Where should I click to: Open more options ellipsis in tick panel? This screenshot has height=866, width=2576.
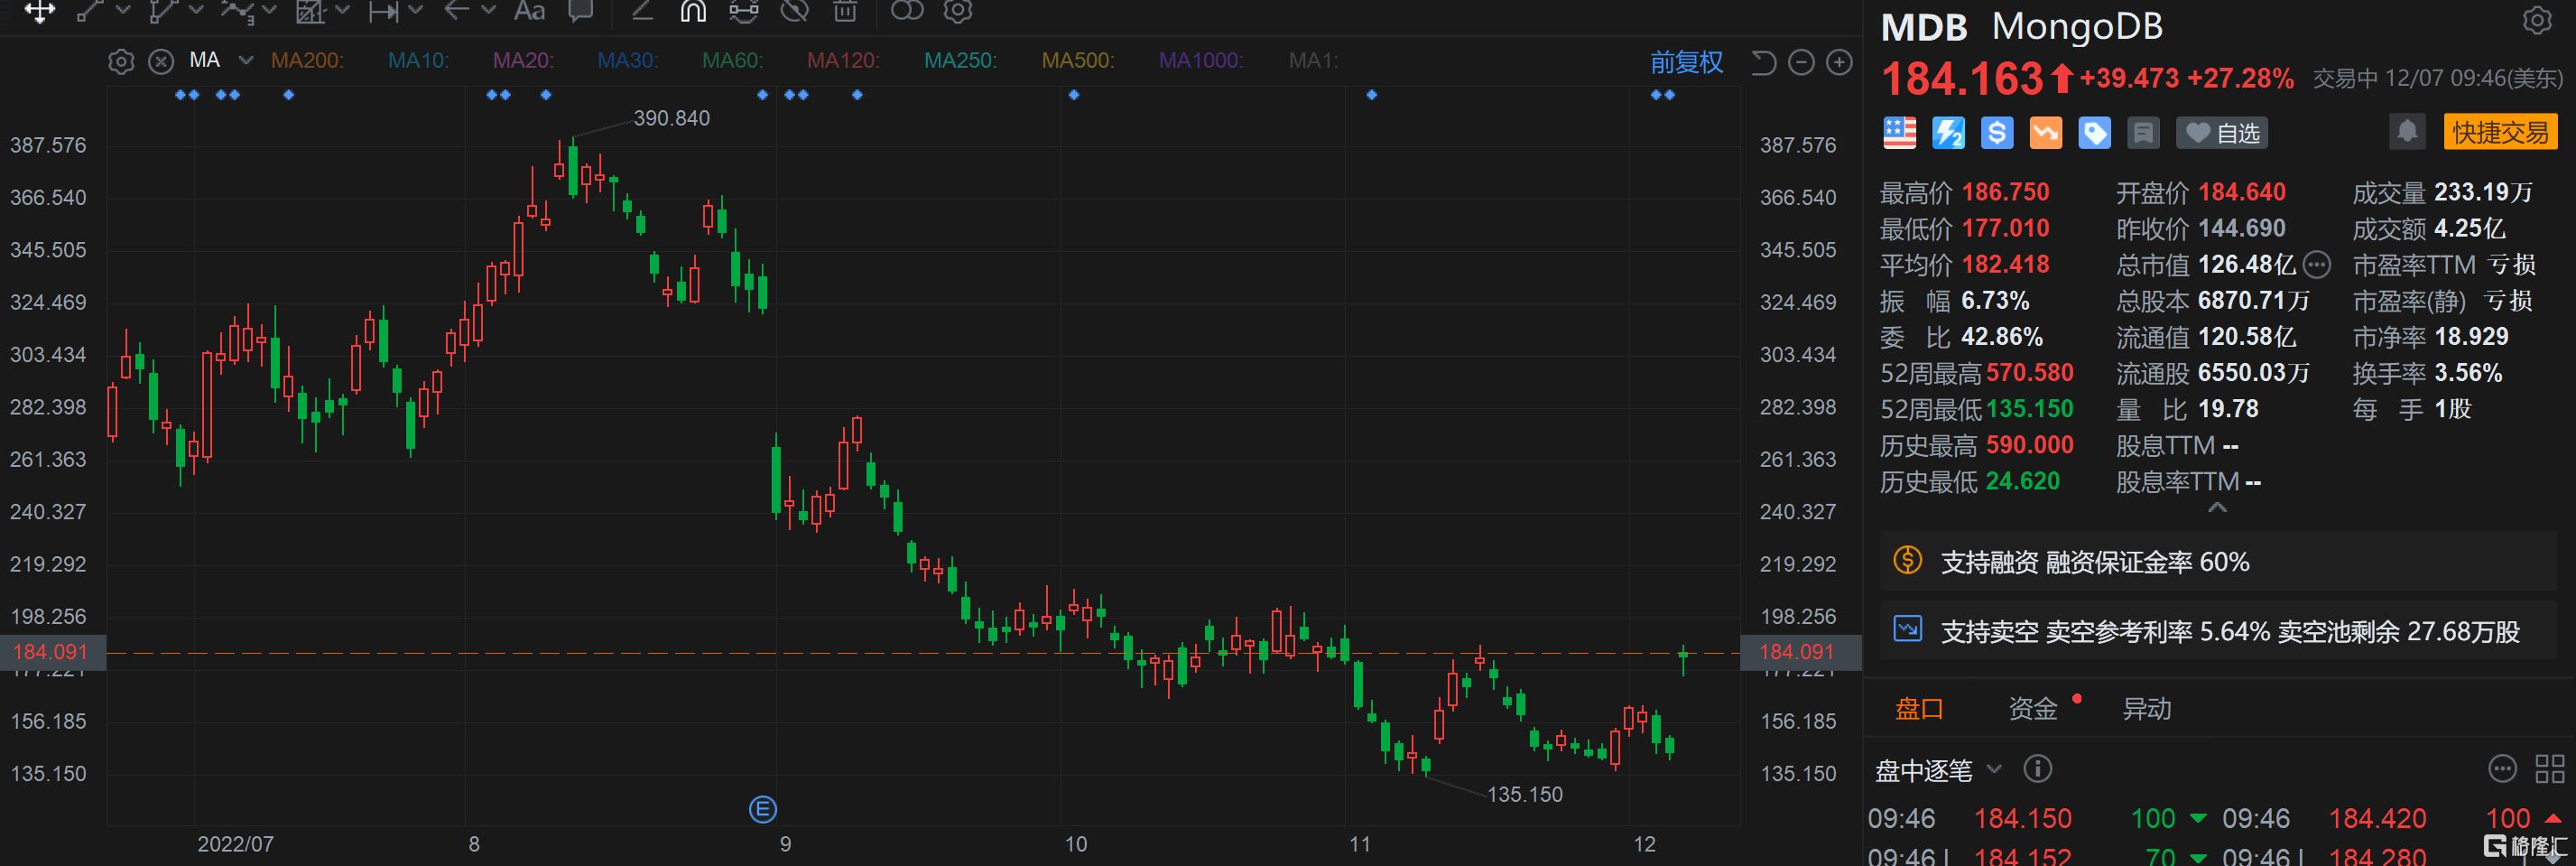2501,768
